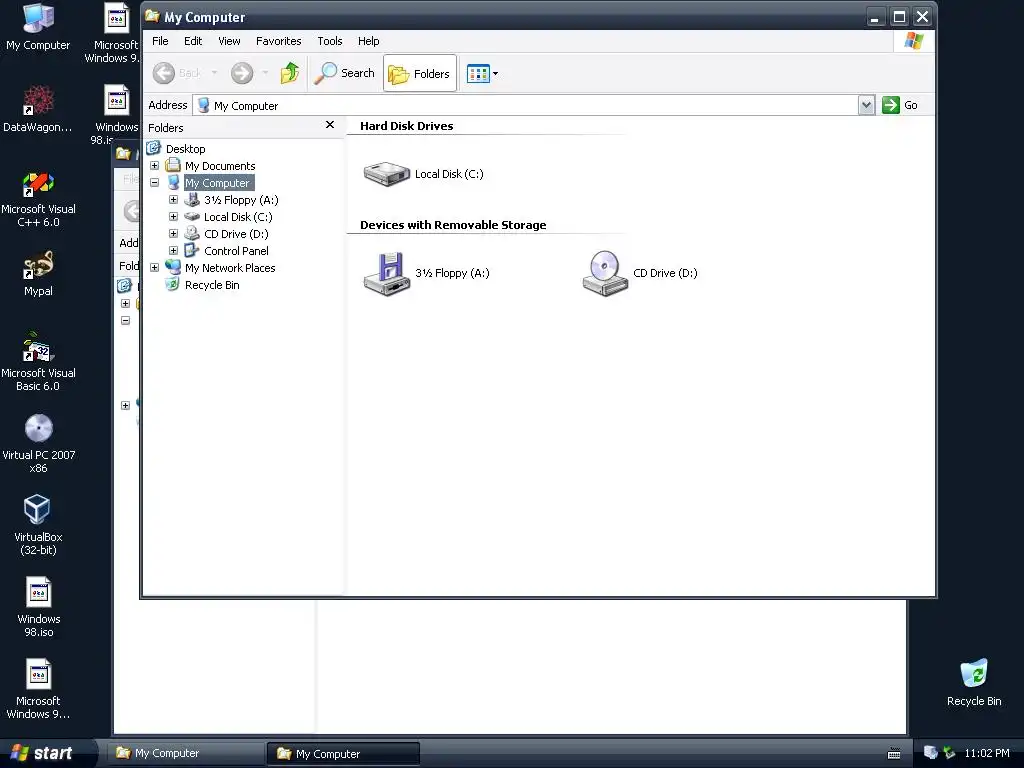Select the 3½ Floppy (A:) drive icon in main pane

click(x=387, y=274)
